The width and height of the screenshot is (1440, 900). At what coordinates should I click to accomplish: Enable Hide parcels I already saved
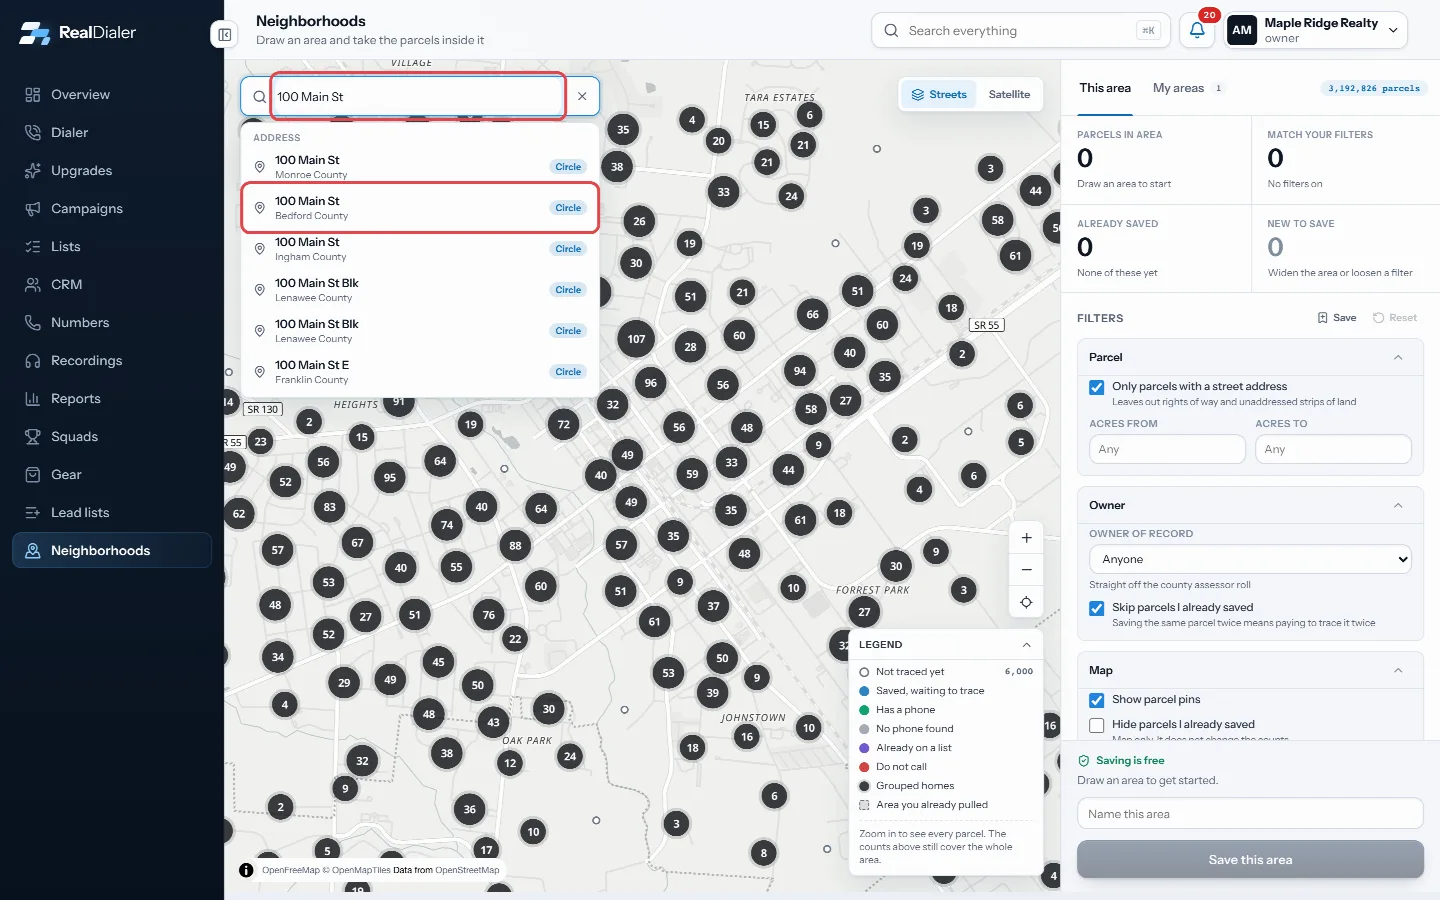pos(1097,725)
